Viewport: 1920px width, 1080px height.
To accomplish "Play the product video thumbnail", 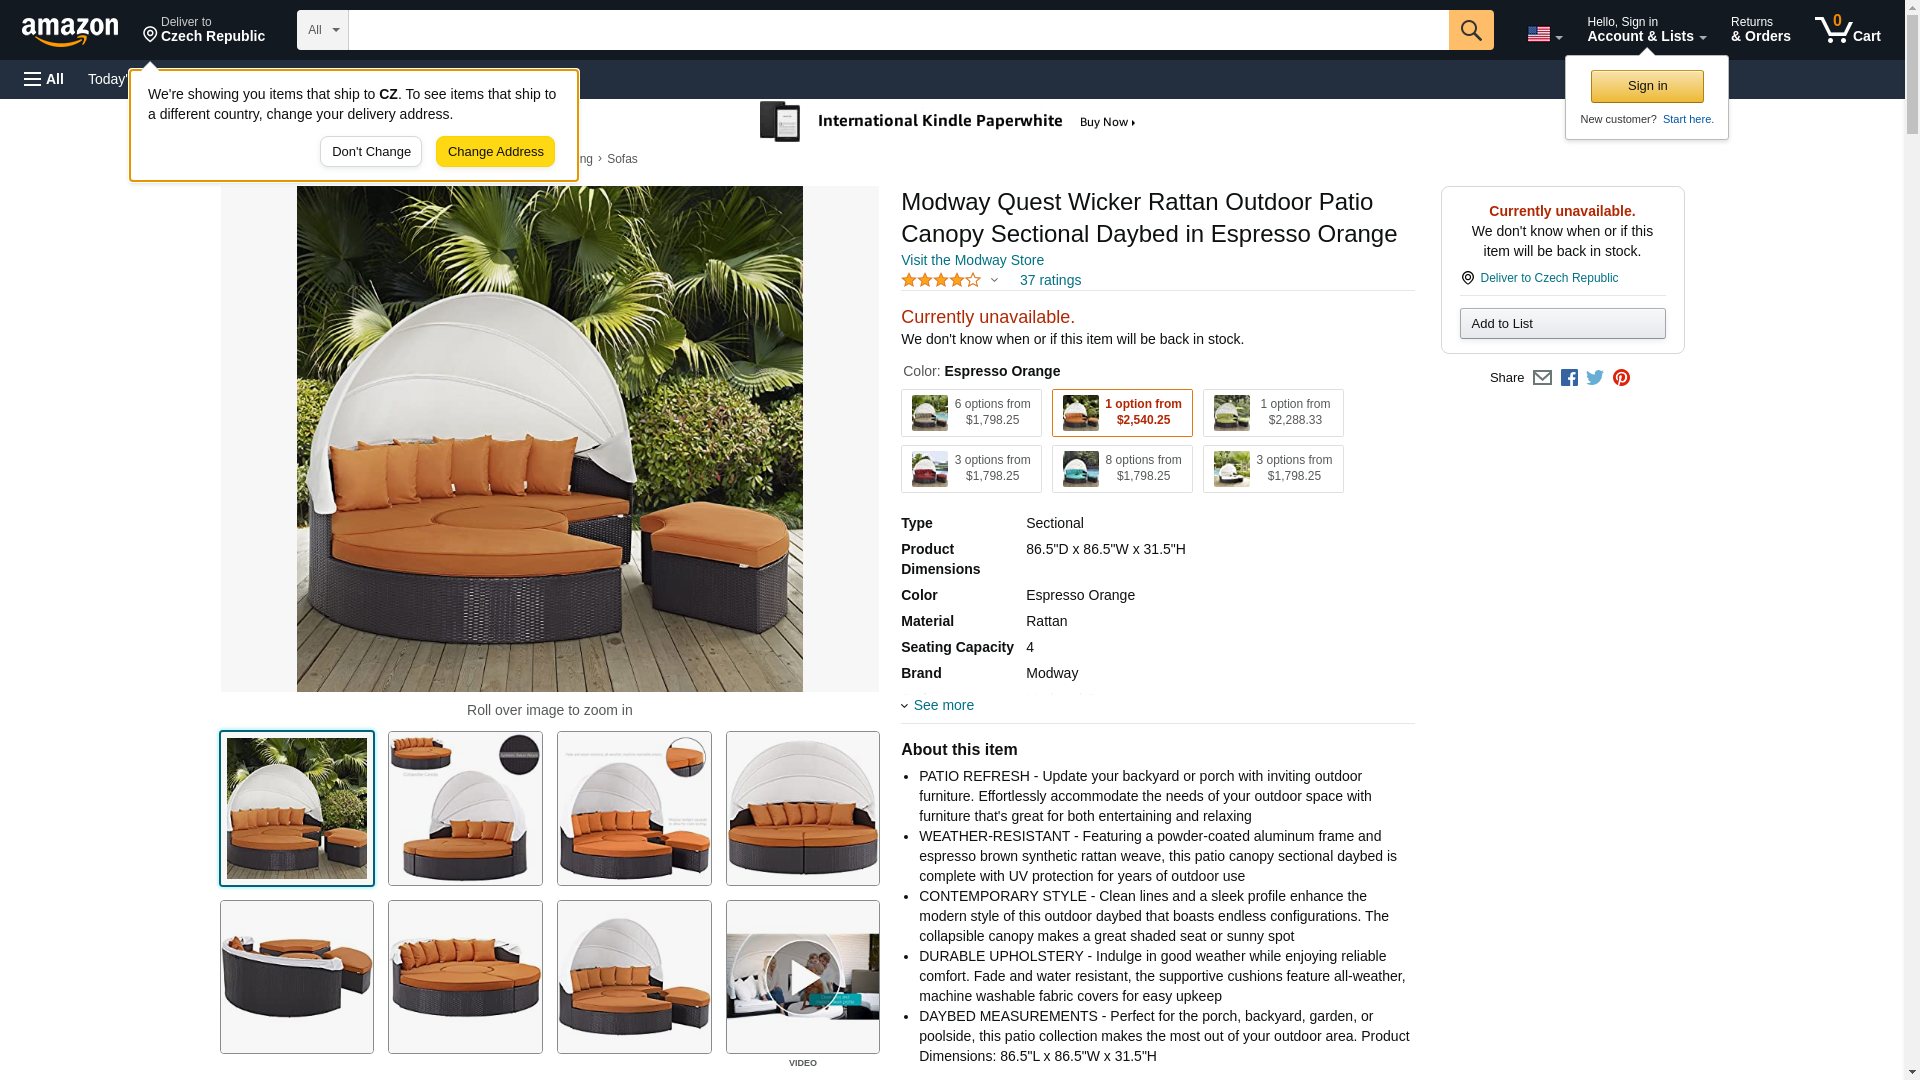I will coord(803,977).
